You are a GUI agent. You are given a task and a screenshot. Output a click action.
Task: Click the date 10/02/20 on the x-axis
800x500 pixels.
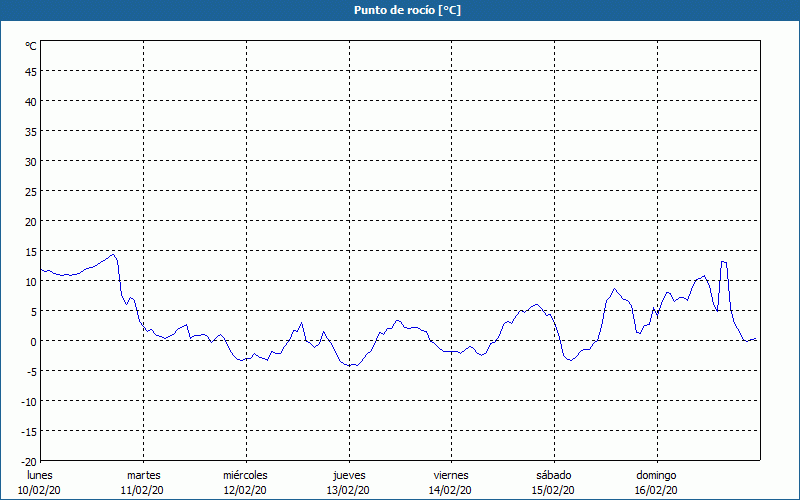[x=40, y=490]
